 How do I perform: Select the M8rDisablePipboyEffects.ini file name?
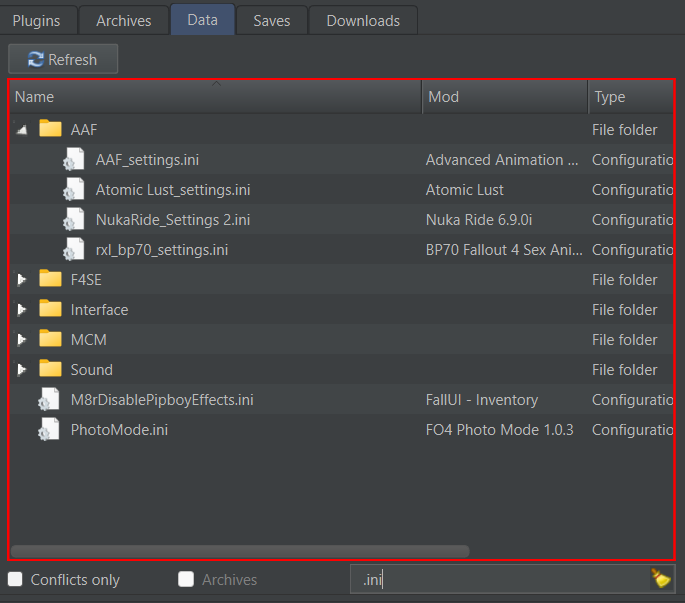click(162, 400)
